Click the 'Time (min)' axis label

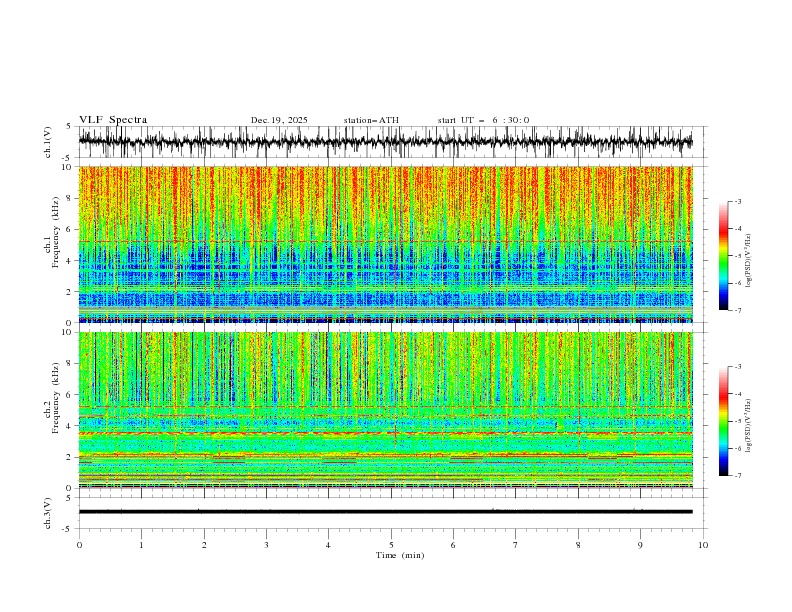tap(400, 555)
